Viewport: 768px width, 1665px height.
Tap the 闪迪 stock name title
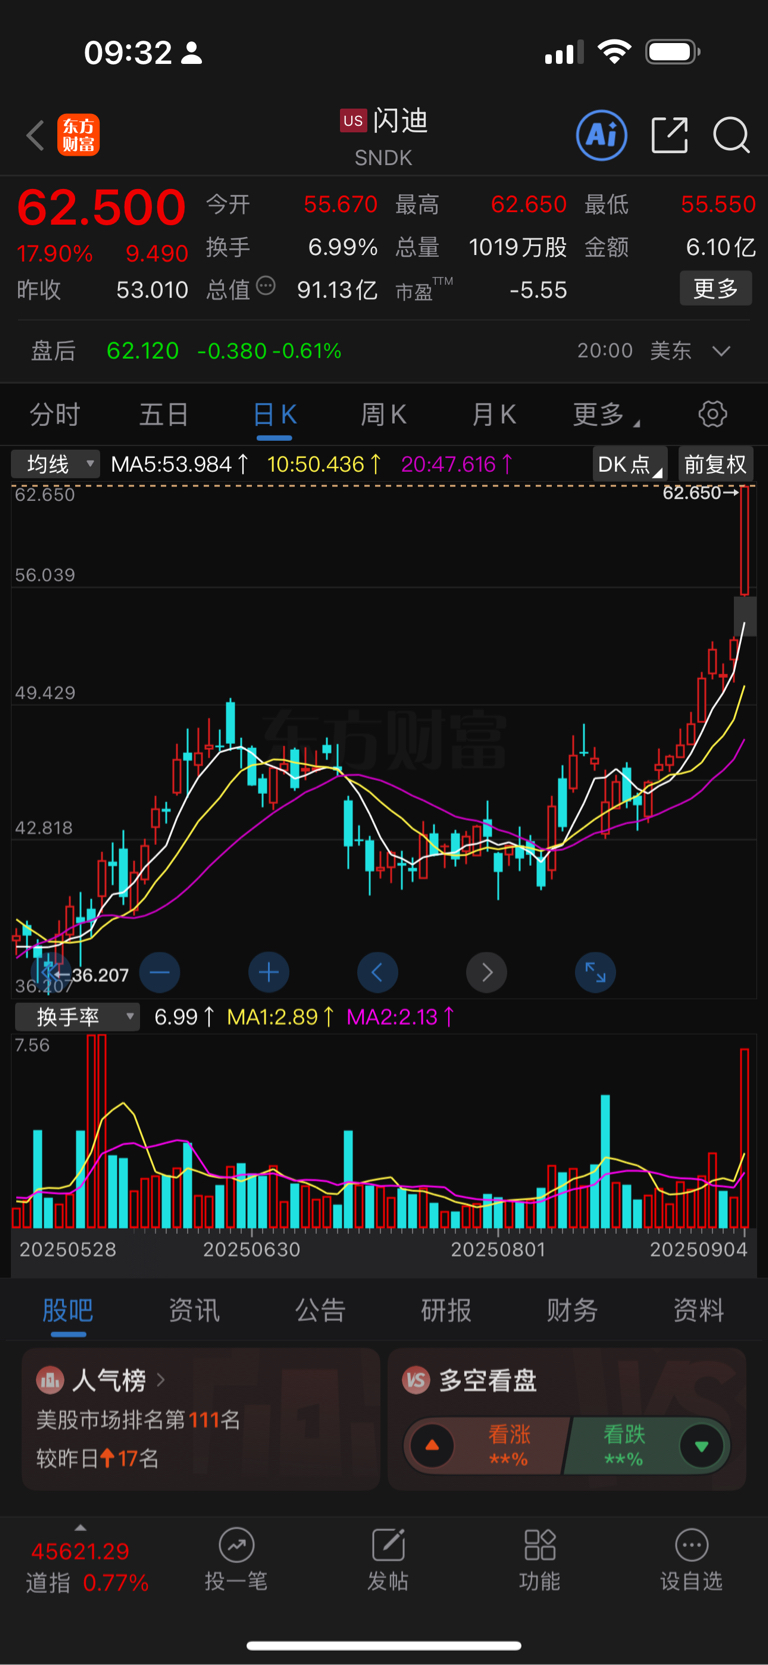[x=400, y=121]
